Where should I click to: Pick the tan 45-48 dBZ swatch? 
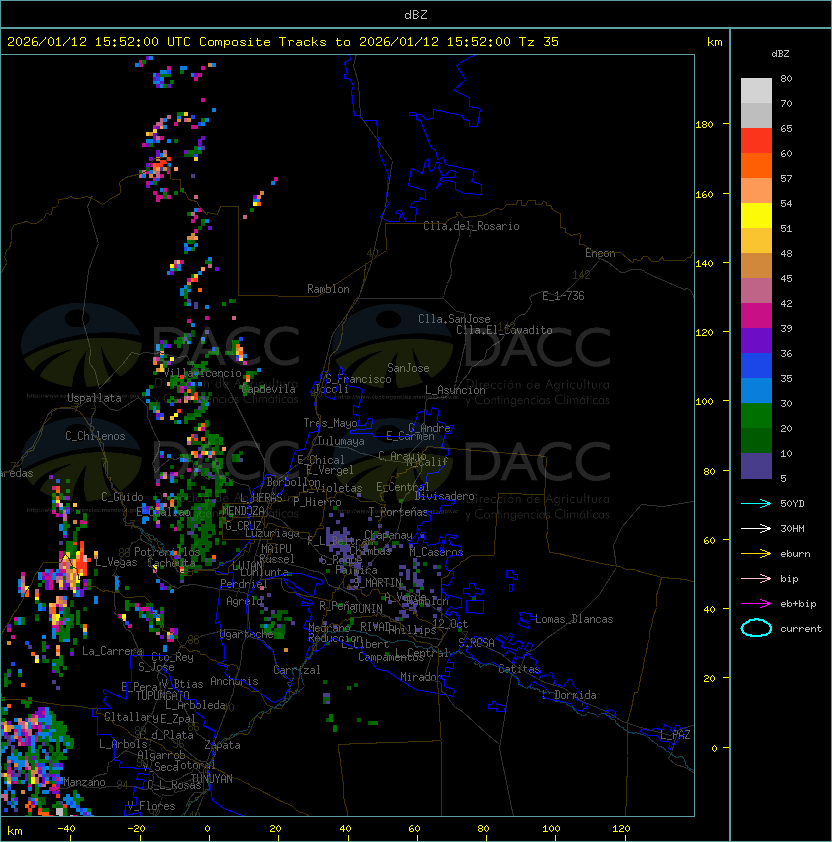756,265
